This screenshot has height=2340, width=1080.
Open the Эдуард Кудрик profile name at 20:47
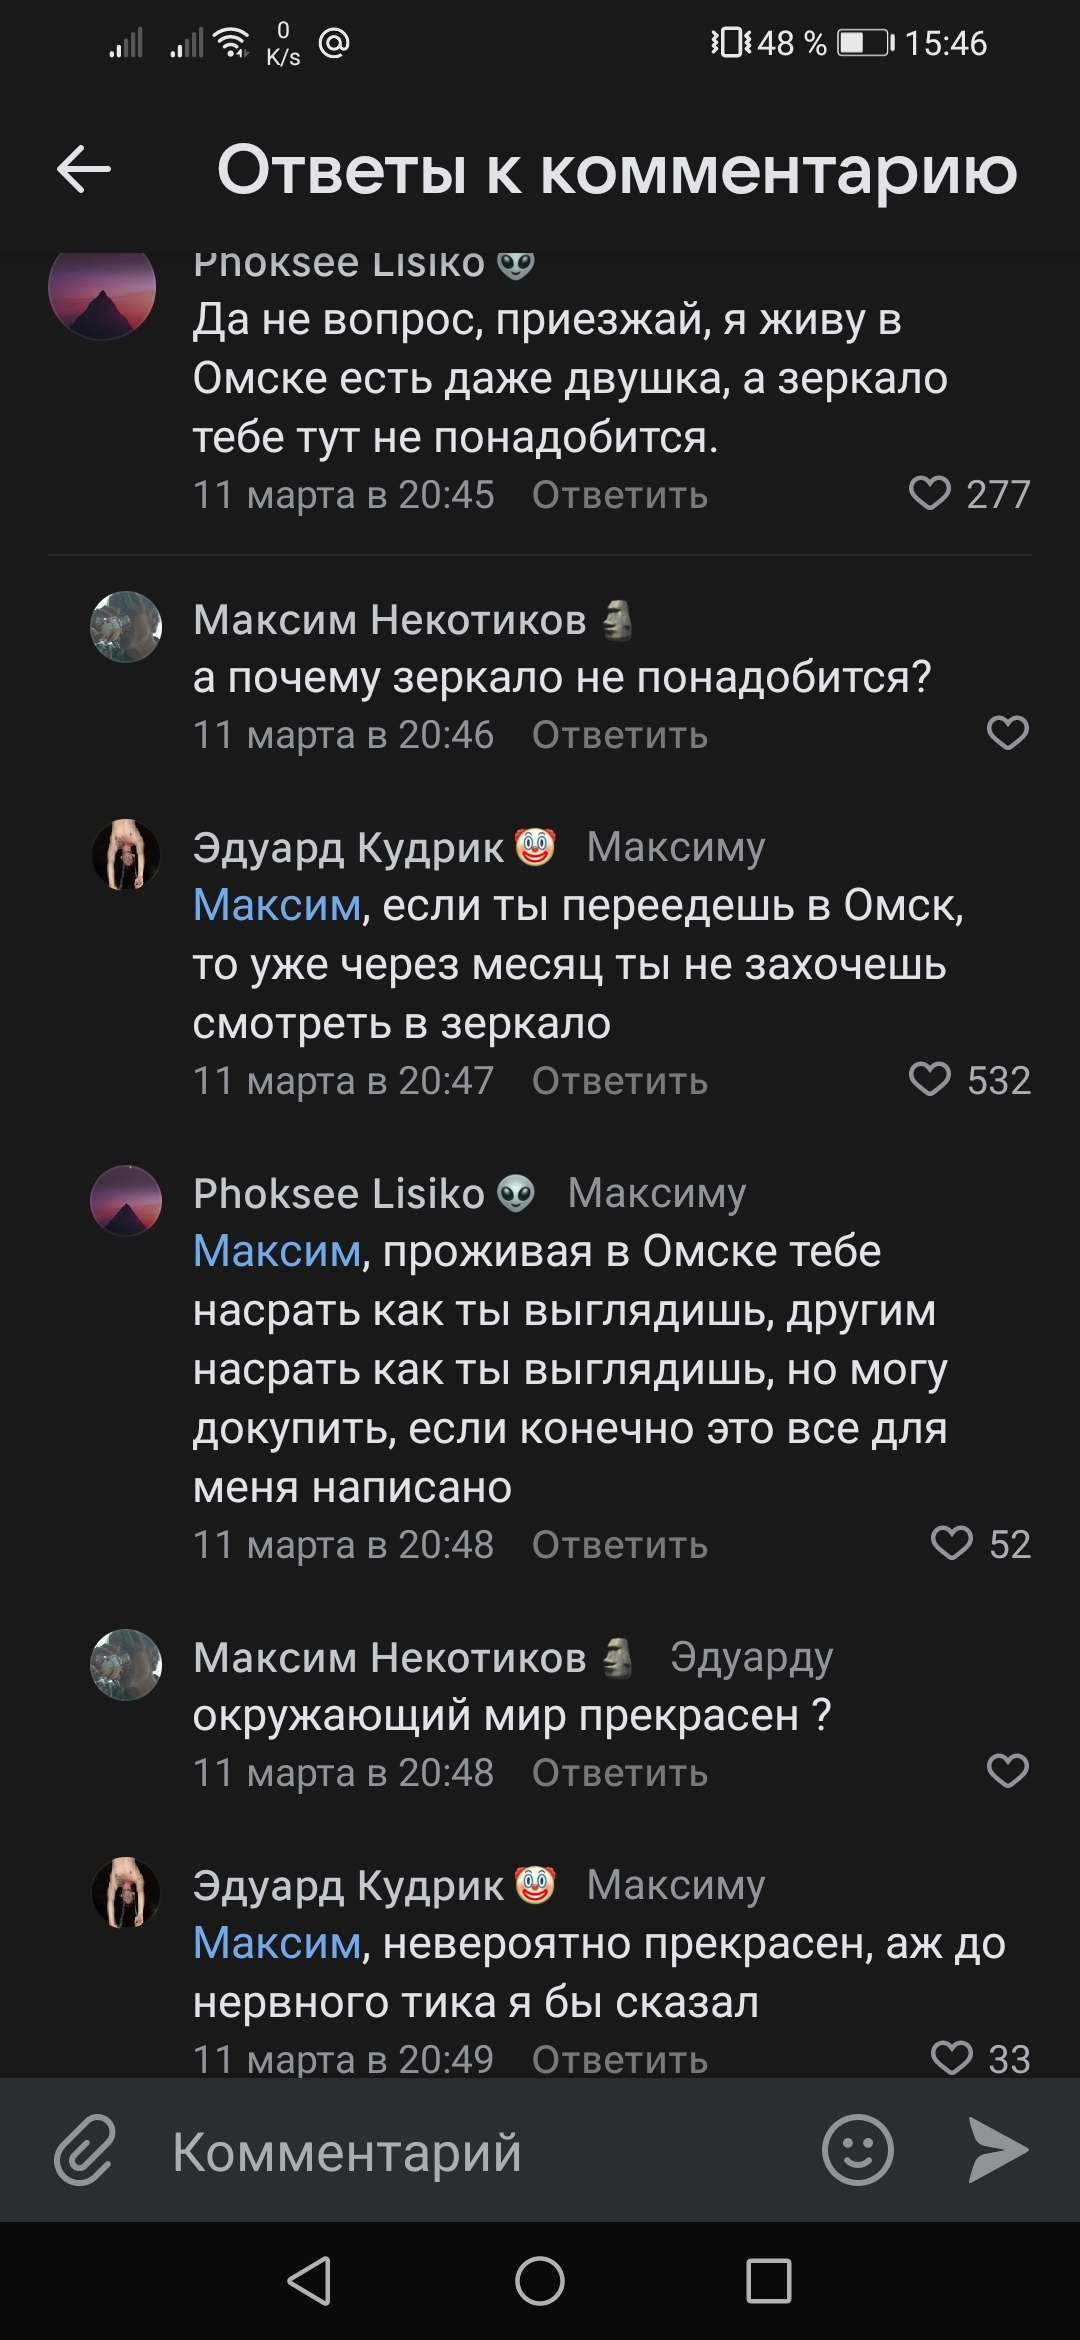[x=348, y=847]
